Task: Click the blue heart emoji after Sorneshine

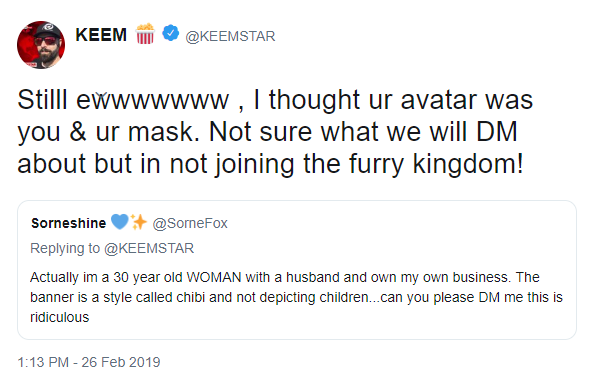Action: (119, 222)
